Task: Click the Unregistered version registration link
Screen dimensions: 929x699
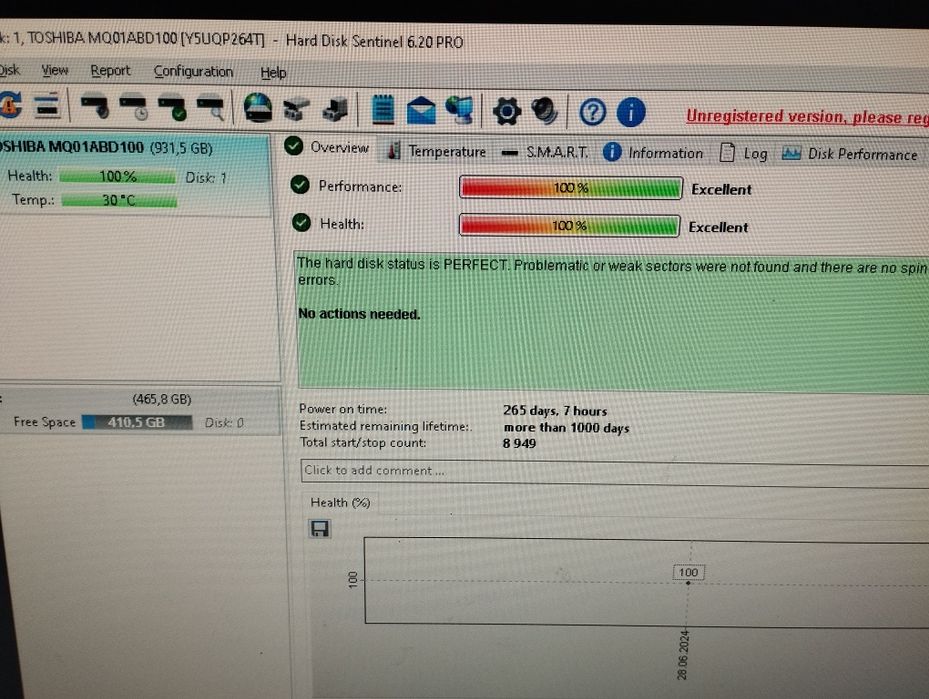Action: click(x=807, y=117)
